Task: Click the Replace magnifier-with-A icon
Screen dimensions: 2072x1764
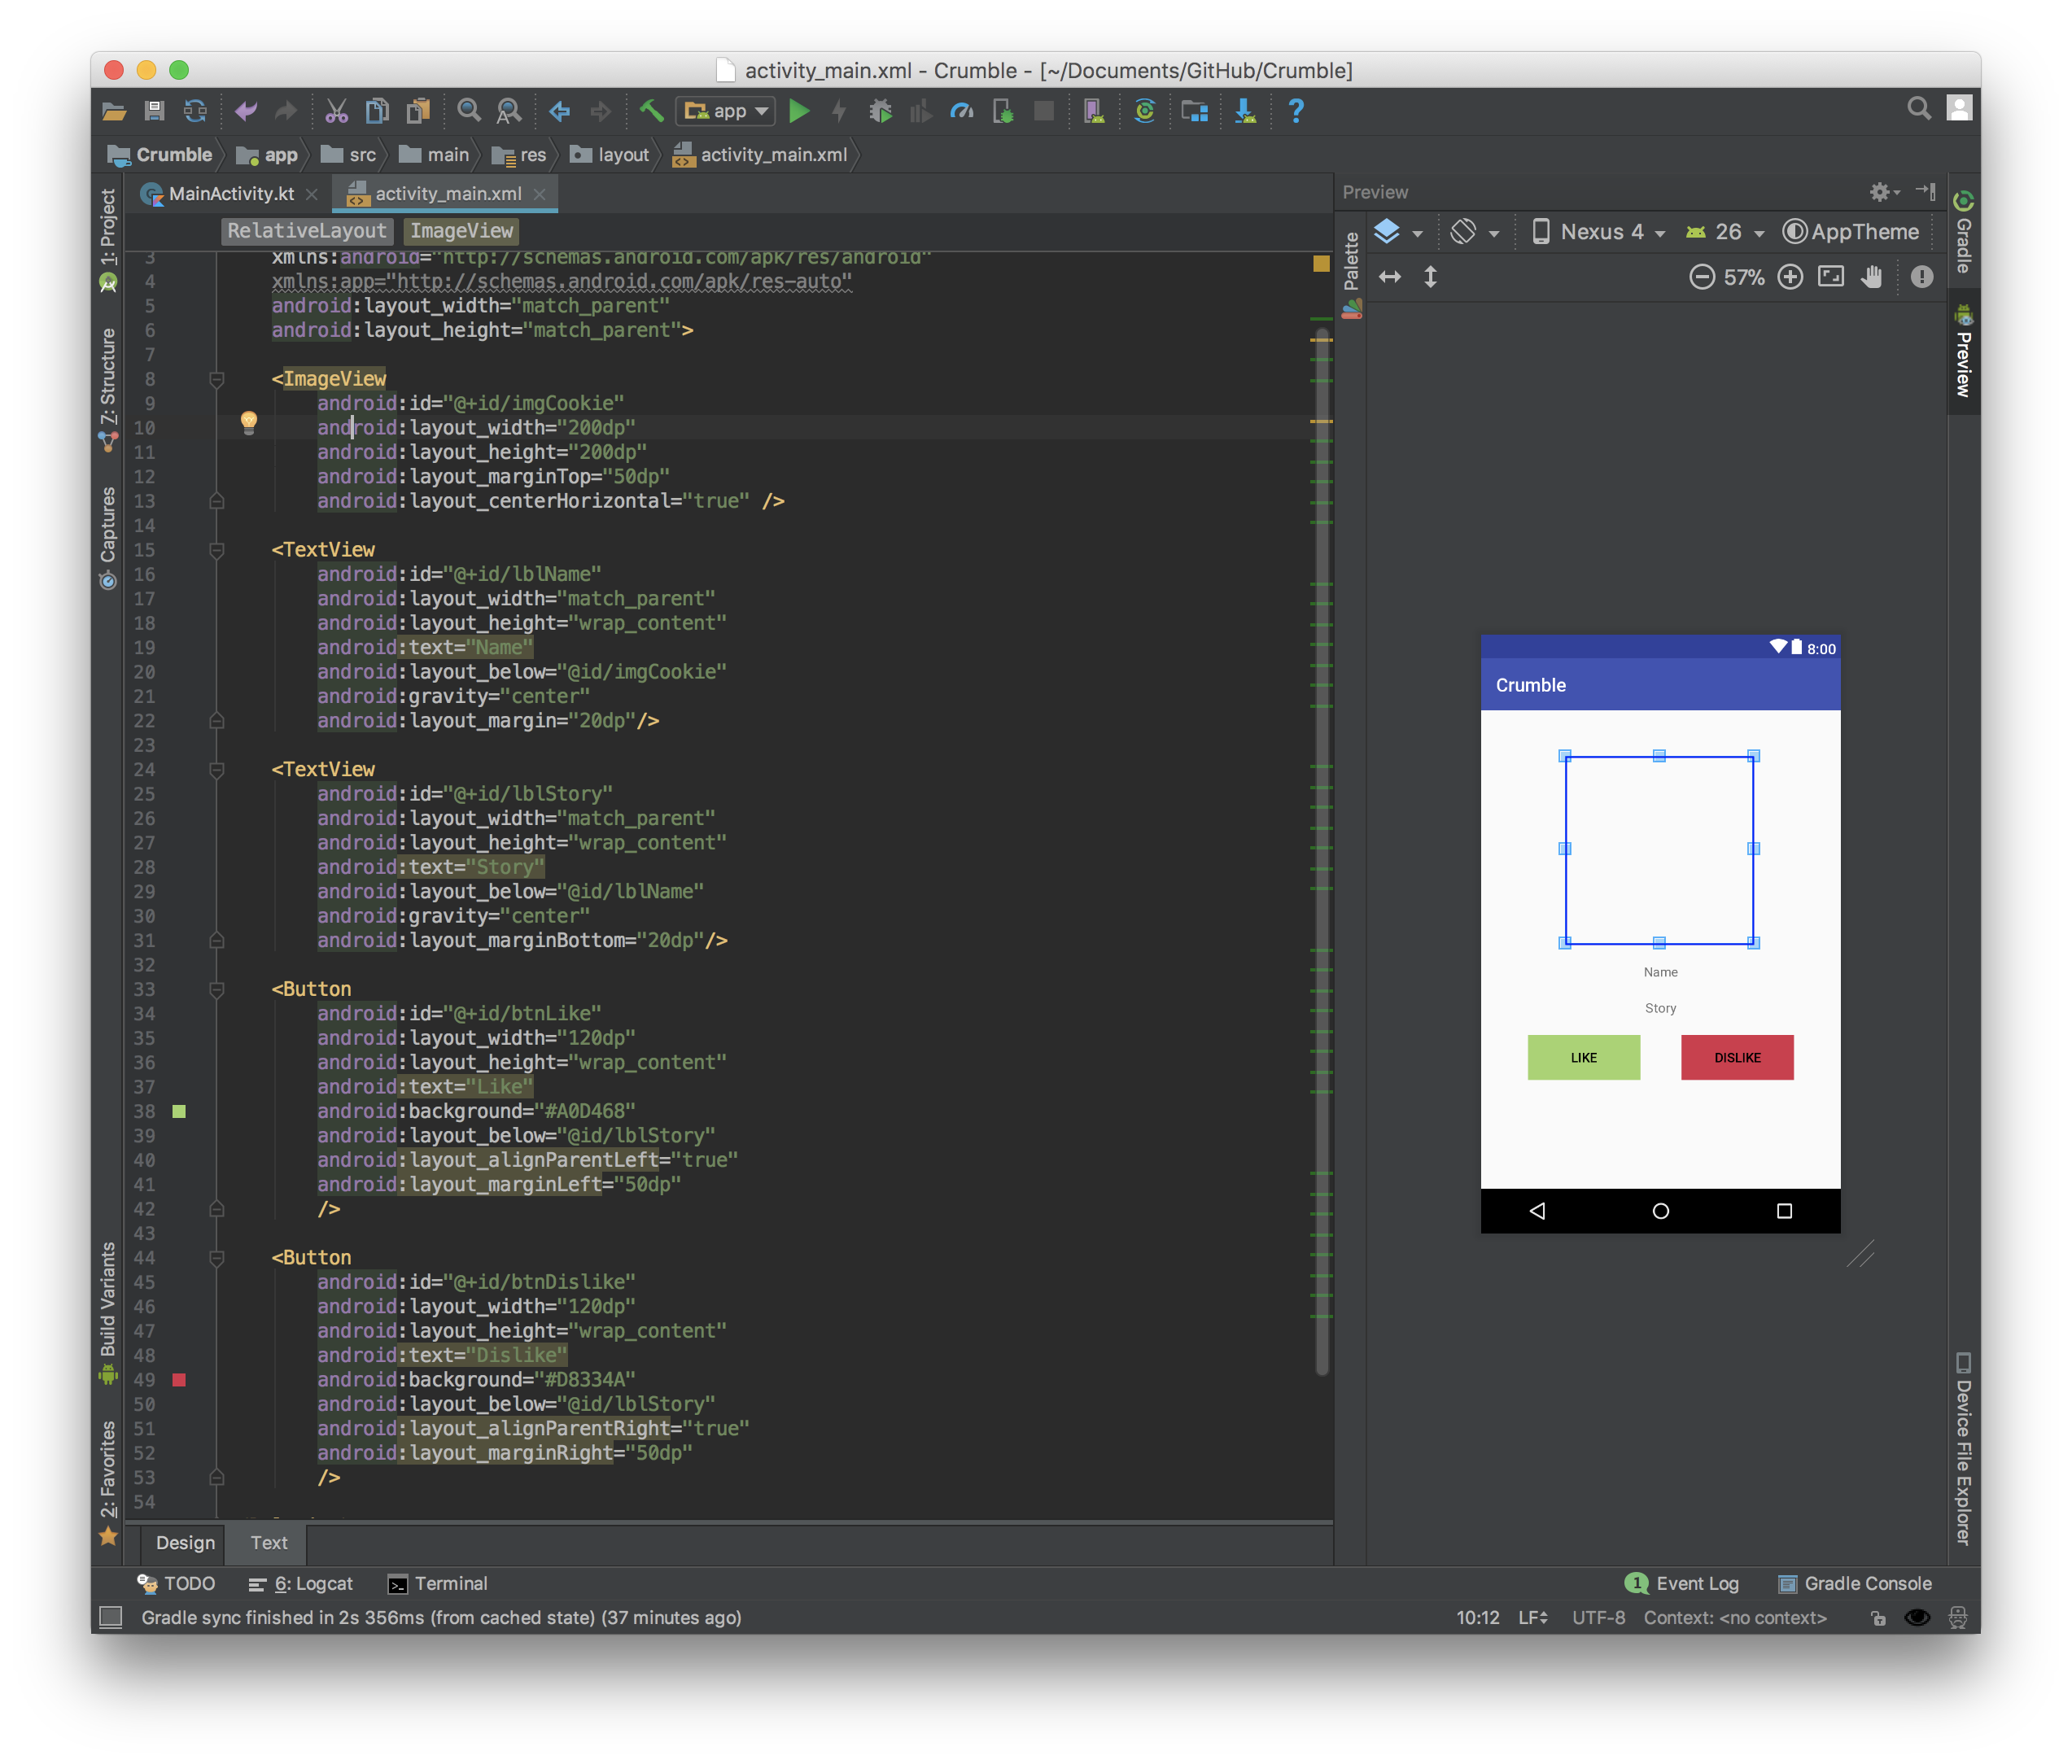Action: pos(509,111)
